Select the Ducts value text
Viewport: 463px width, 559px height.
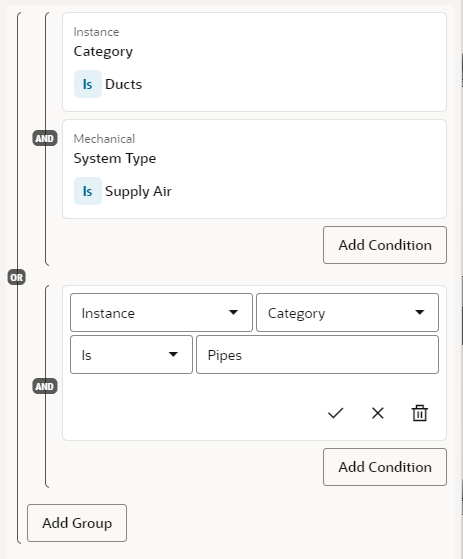click(x=123, y=84)
